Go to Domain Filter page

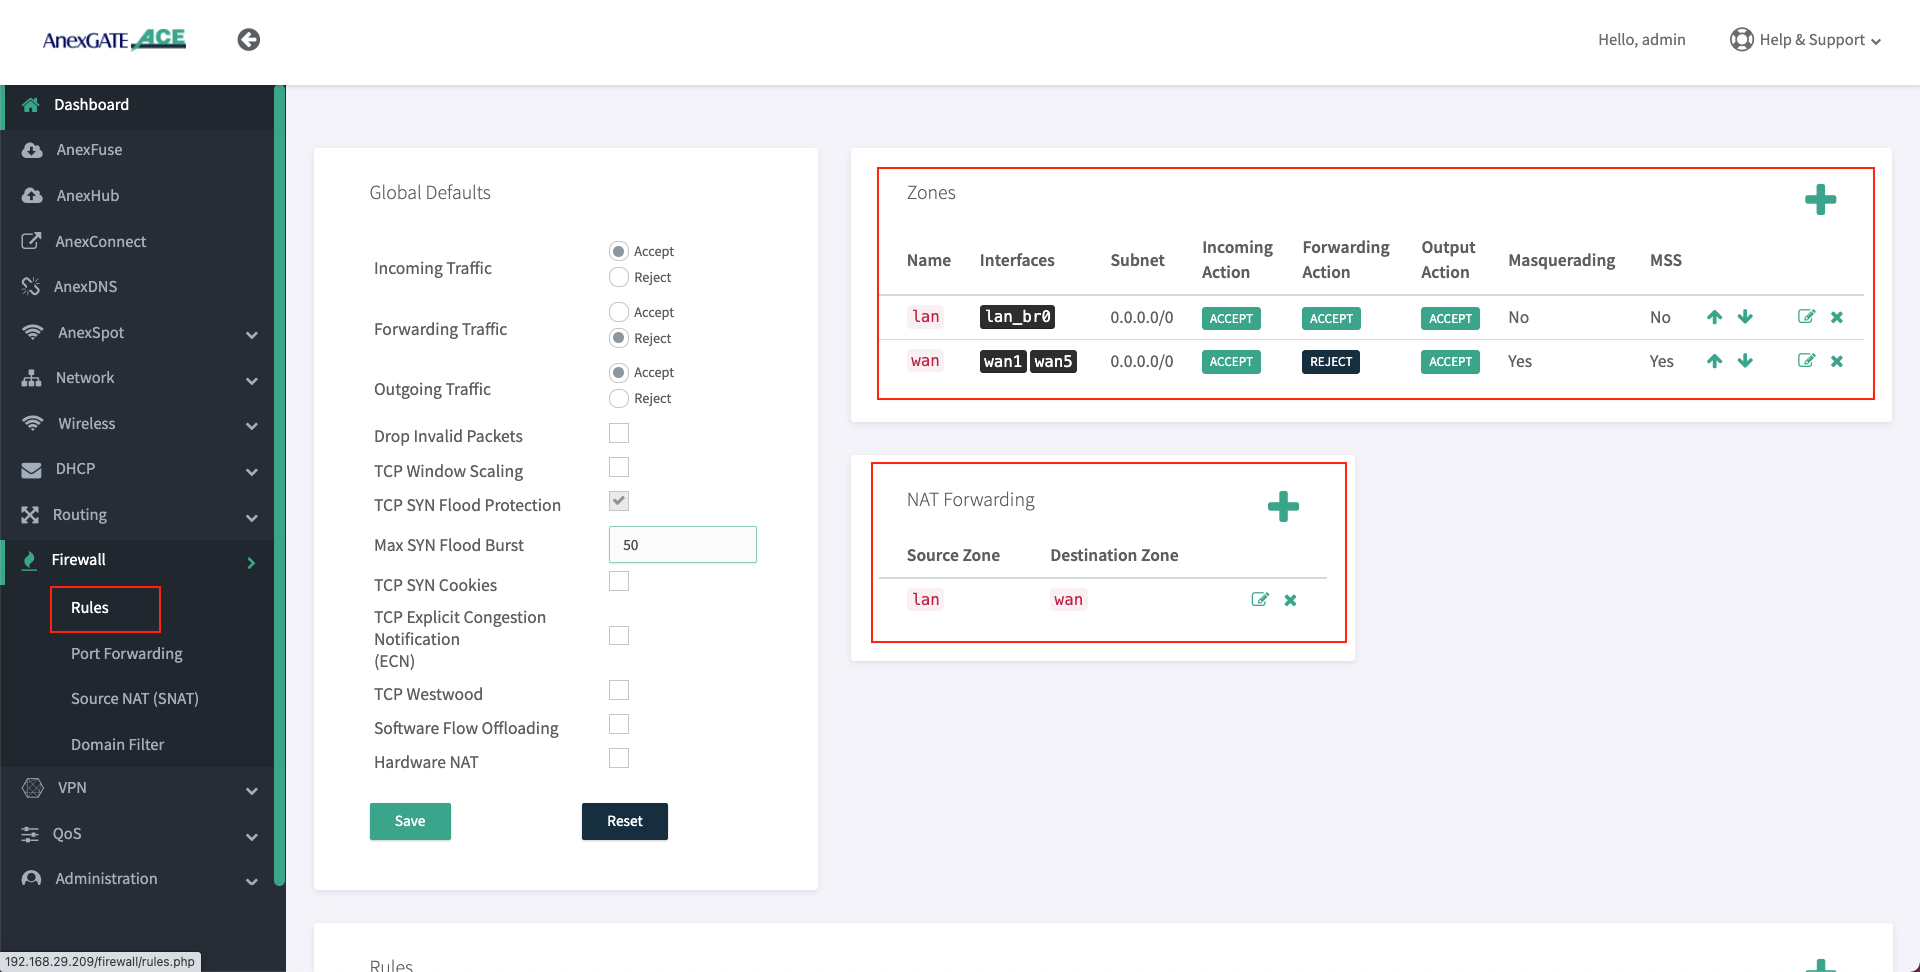(x=117, y=744)
